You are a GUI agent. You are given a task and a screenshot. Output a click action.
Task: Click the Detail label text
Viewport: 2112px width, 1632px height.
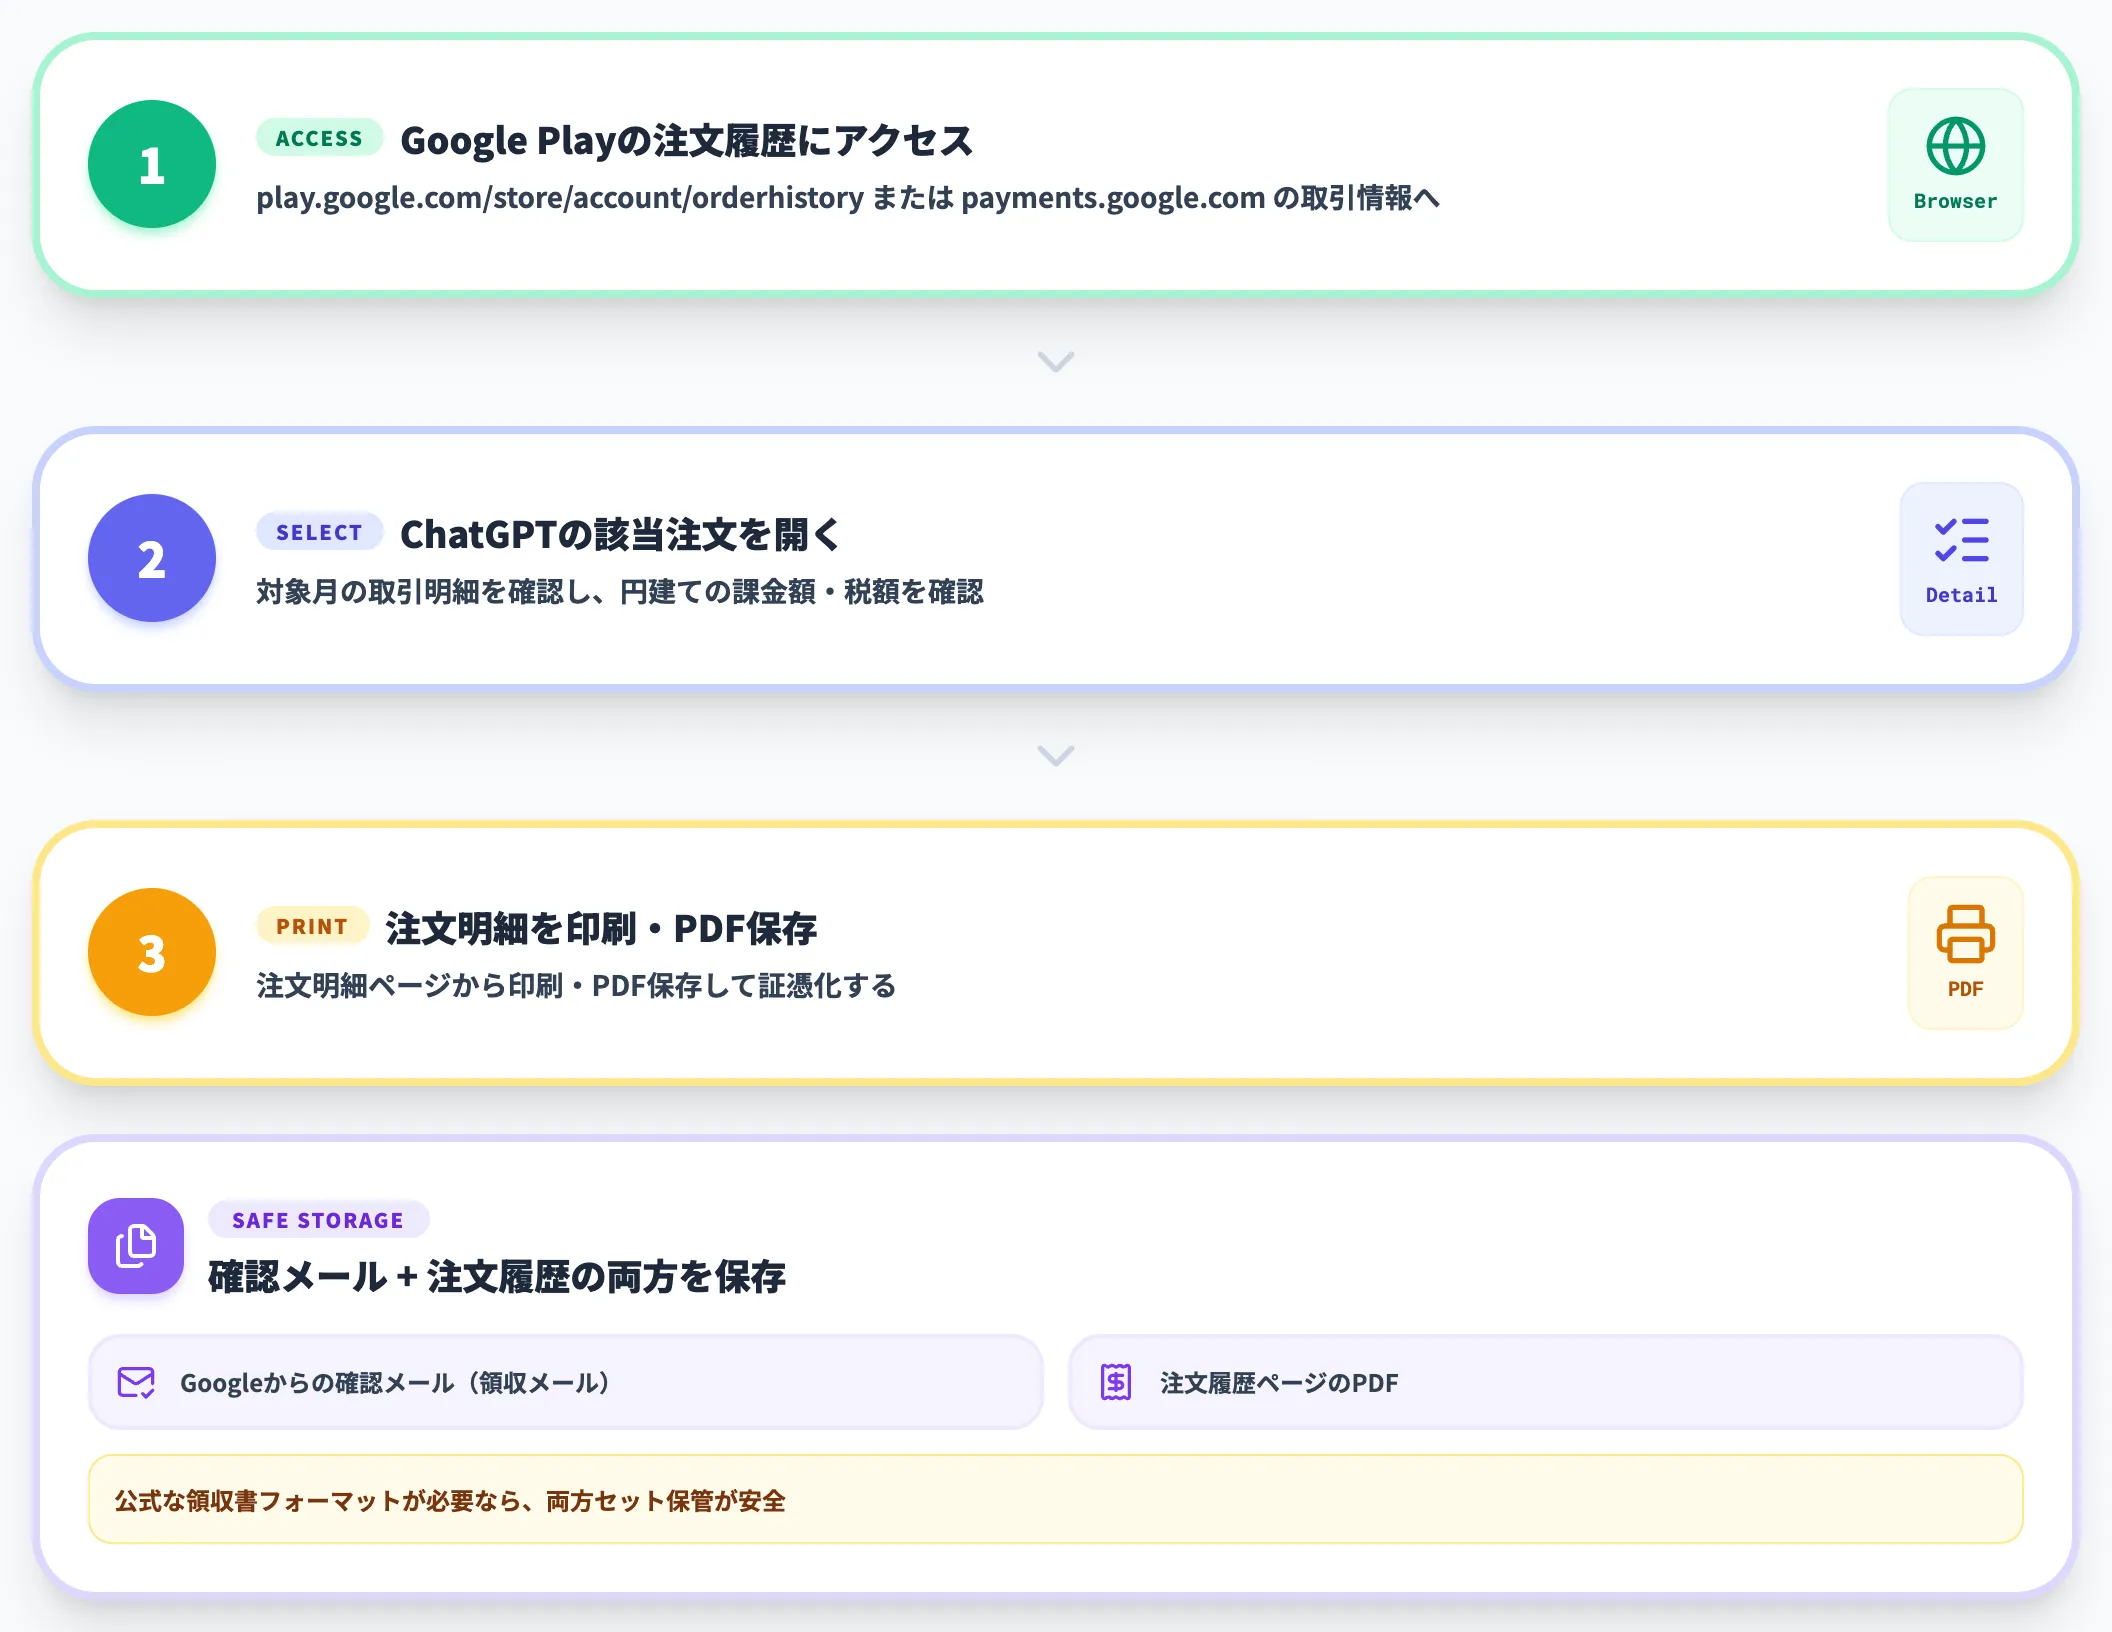1961,595
